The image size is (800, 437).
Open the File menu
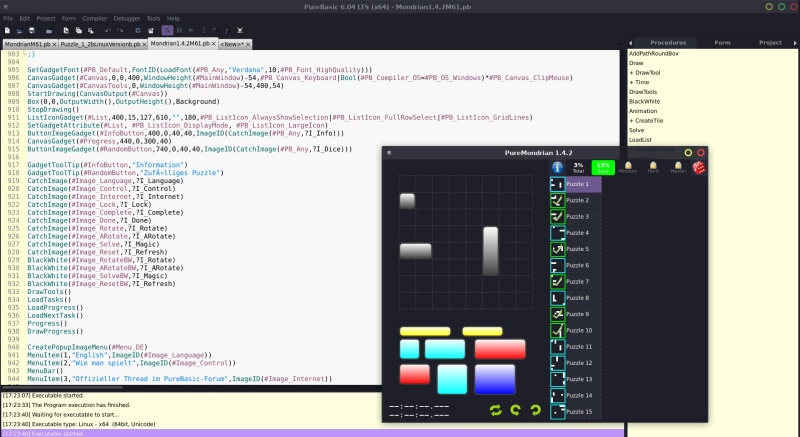pyautogui.click(x=8, y=18)
